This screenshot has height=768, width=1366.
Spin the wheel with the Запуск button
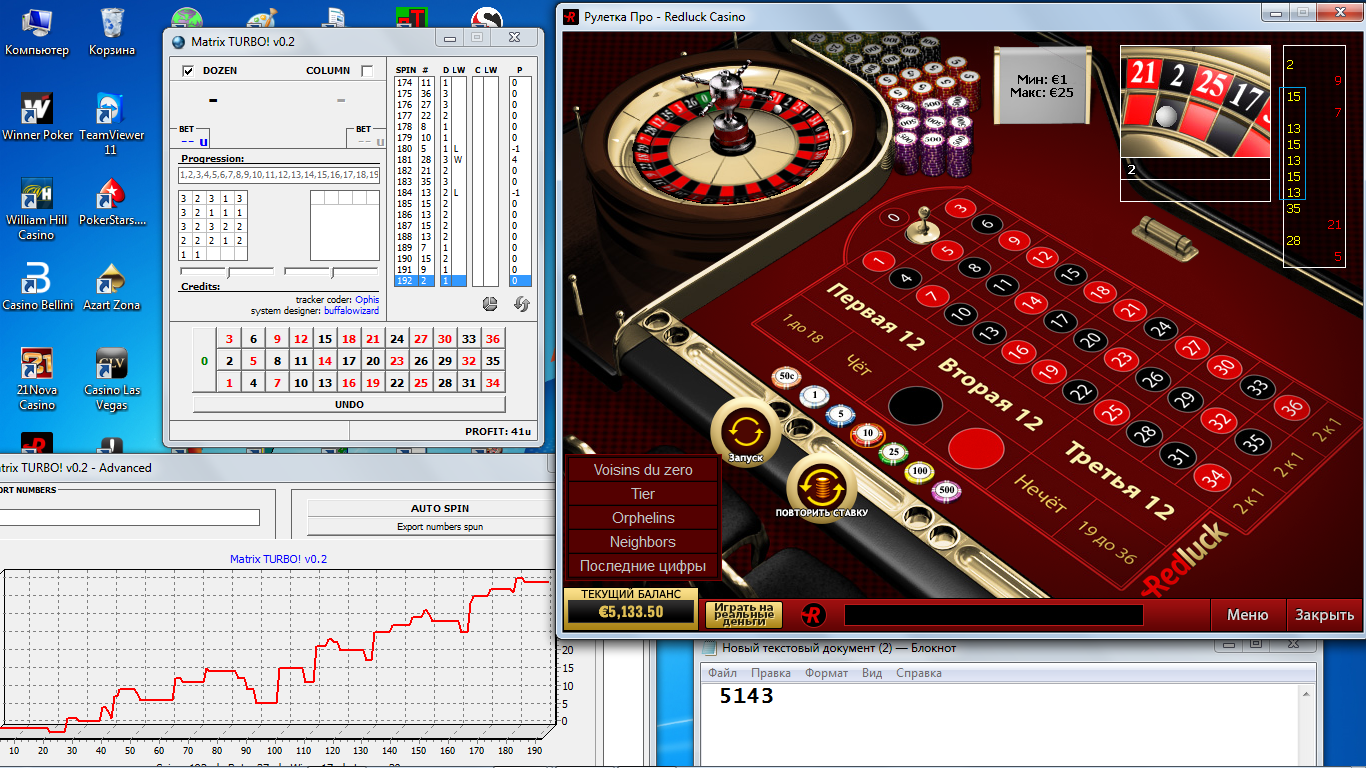745,432
